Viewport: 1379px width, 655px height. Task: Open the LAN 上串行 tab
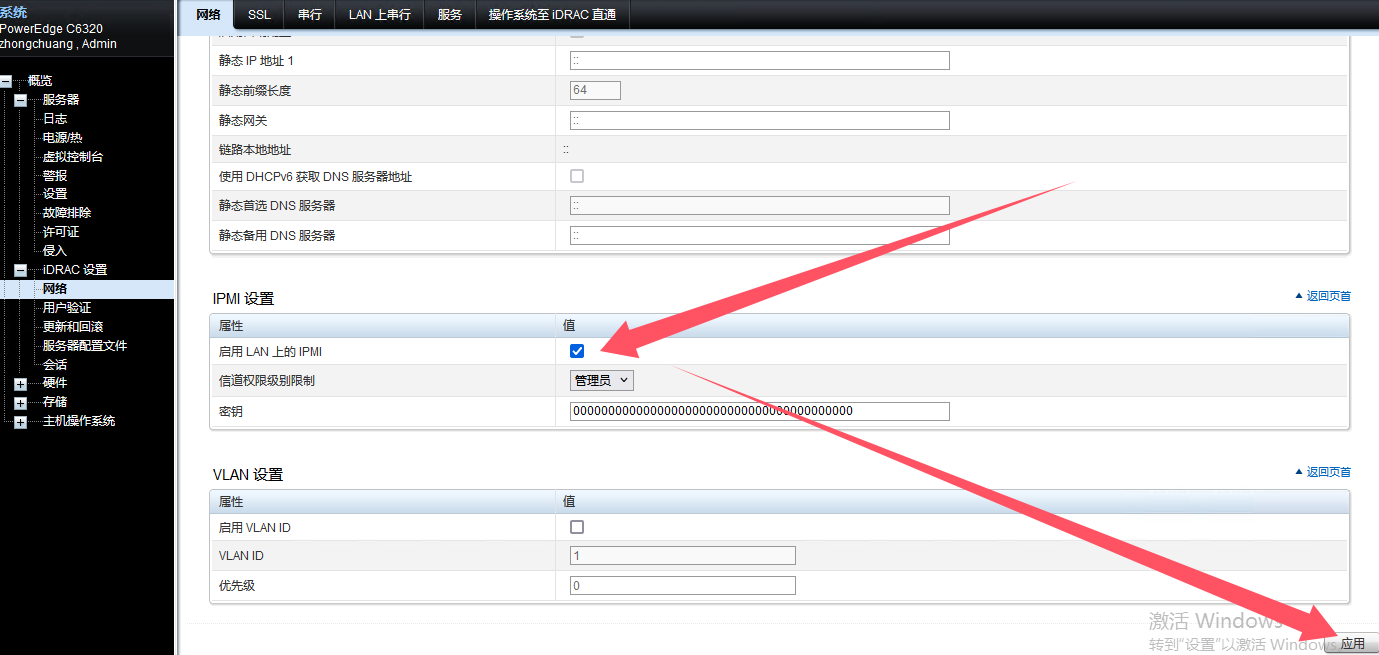[379, 15]
